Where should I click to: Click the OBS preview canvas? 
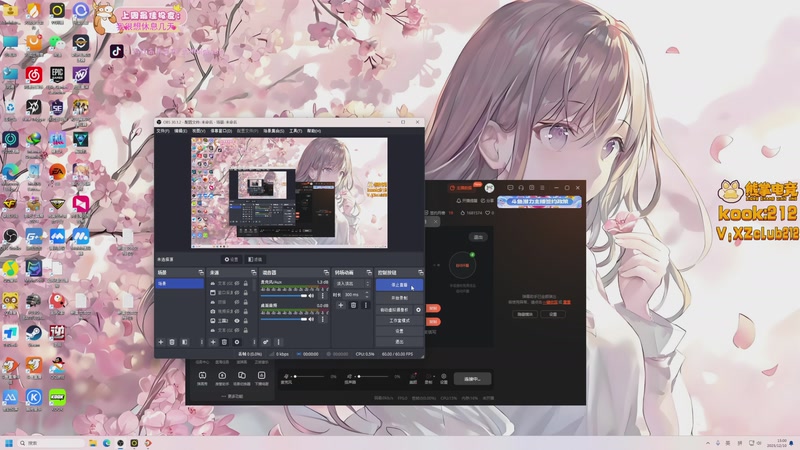tap(289, 193)
